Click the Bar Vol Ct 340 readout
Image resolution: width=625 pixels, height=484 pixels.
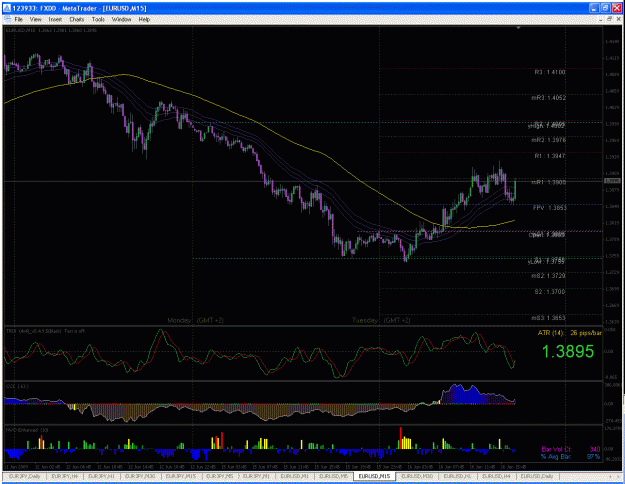571,449
